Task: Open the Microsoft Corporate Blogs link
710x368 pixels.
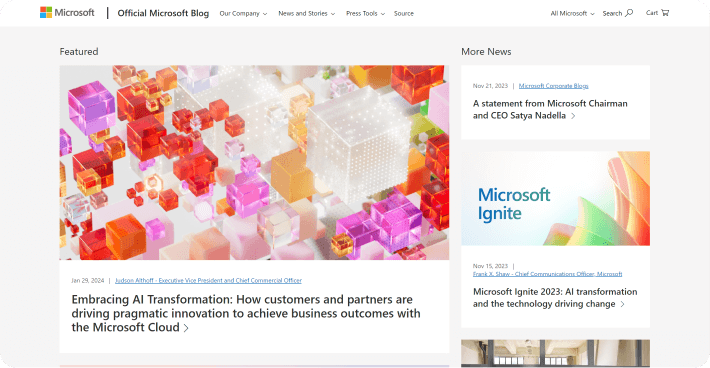Action: 553,86
